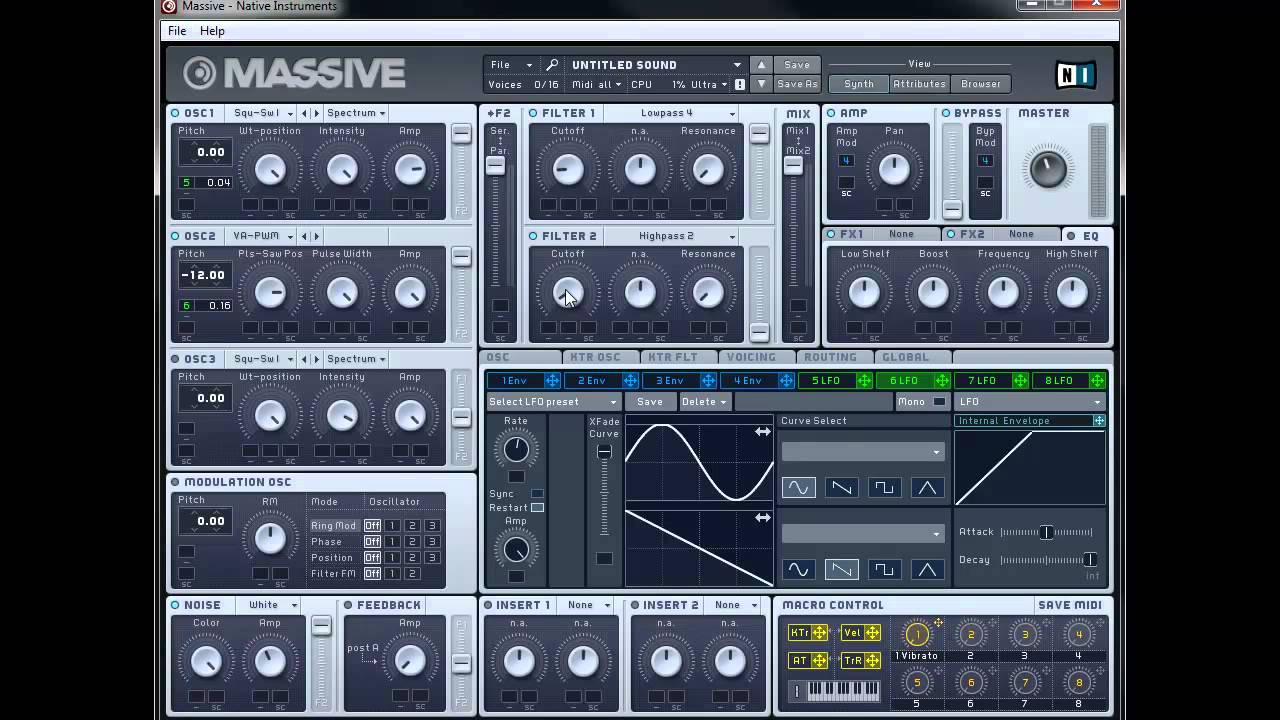Open the Help menu
1280x720 pixels.
212,31
